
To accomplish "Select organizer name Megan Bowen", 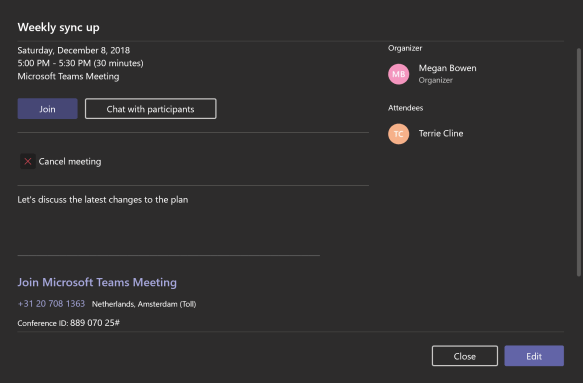I will (447, 68).
